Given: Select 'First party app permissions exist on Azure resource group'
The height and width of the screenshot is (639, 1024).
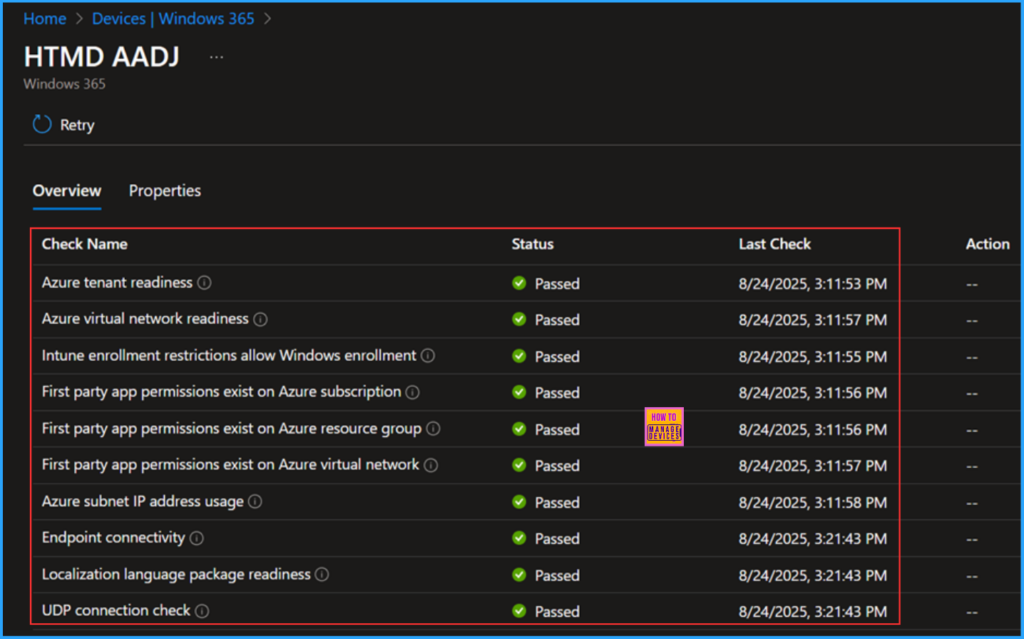Looking at the screenshot, I should pos(231,428).
